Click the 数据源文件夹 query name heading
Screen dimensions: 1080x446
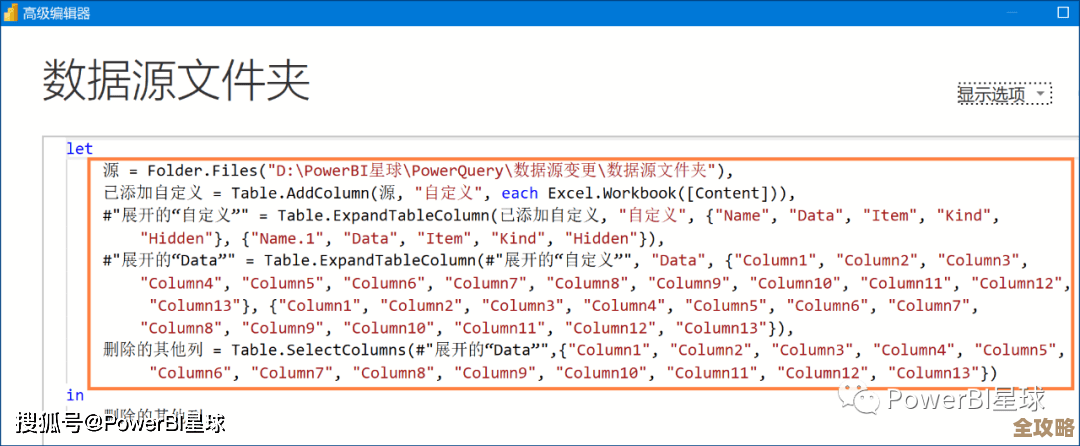(x=176, y=80)
